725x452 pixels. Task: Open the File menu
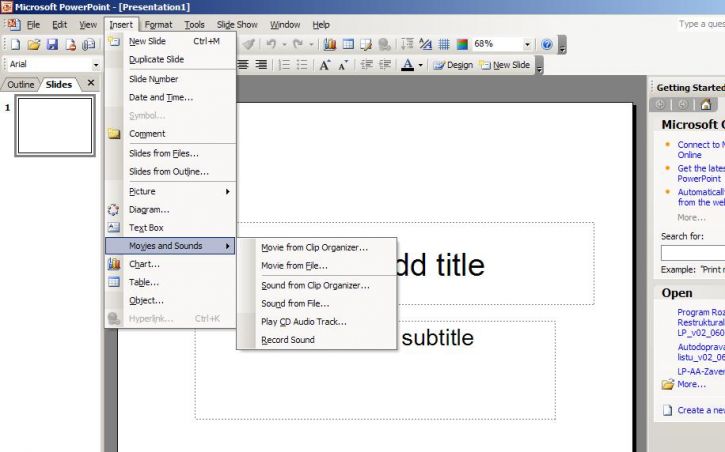point(33,24)
